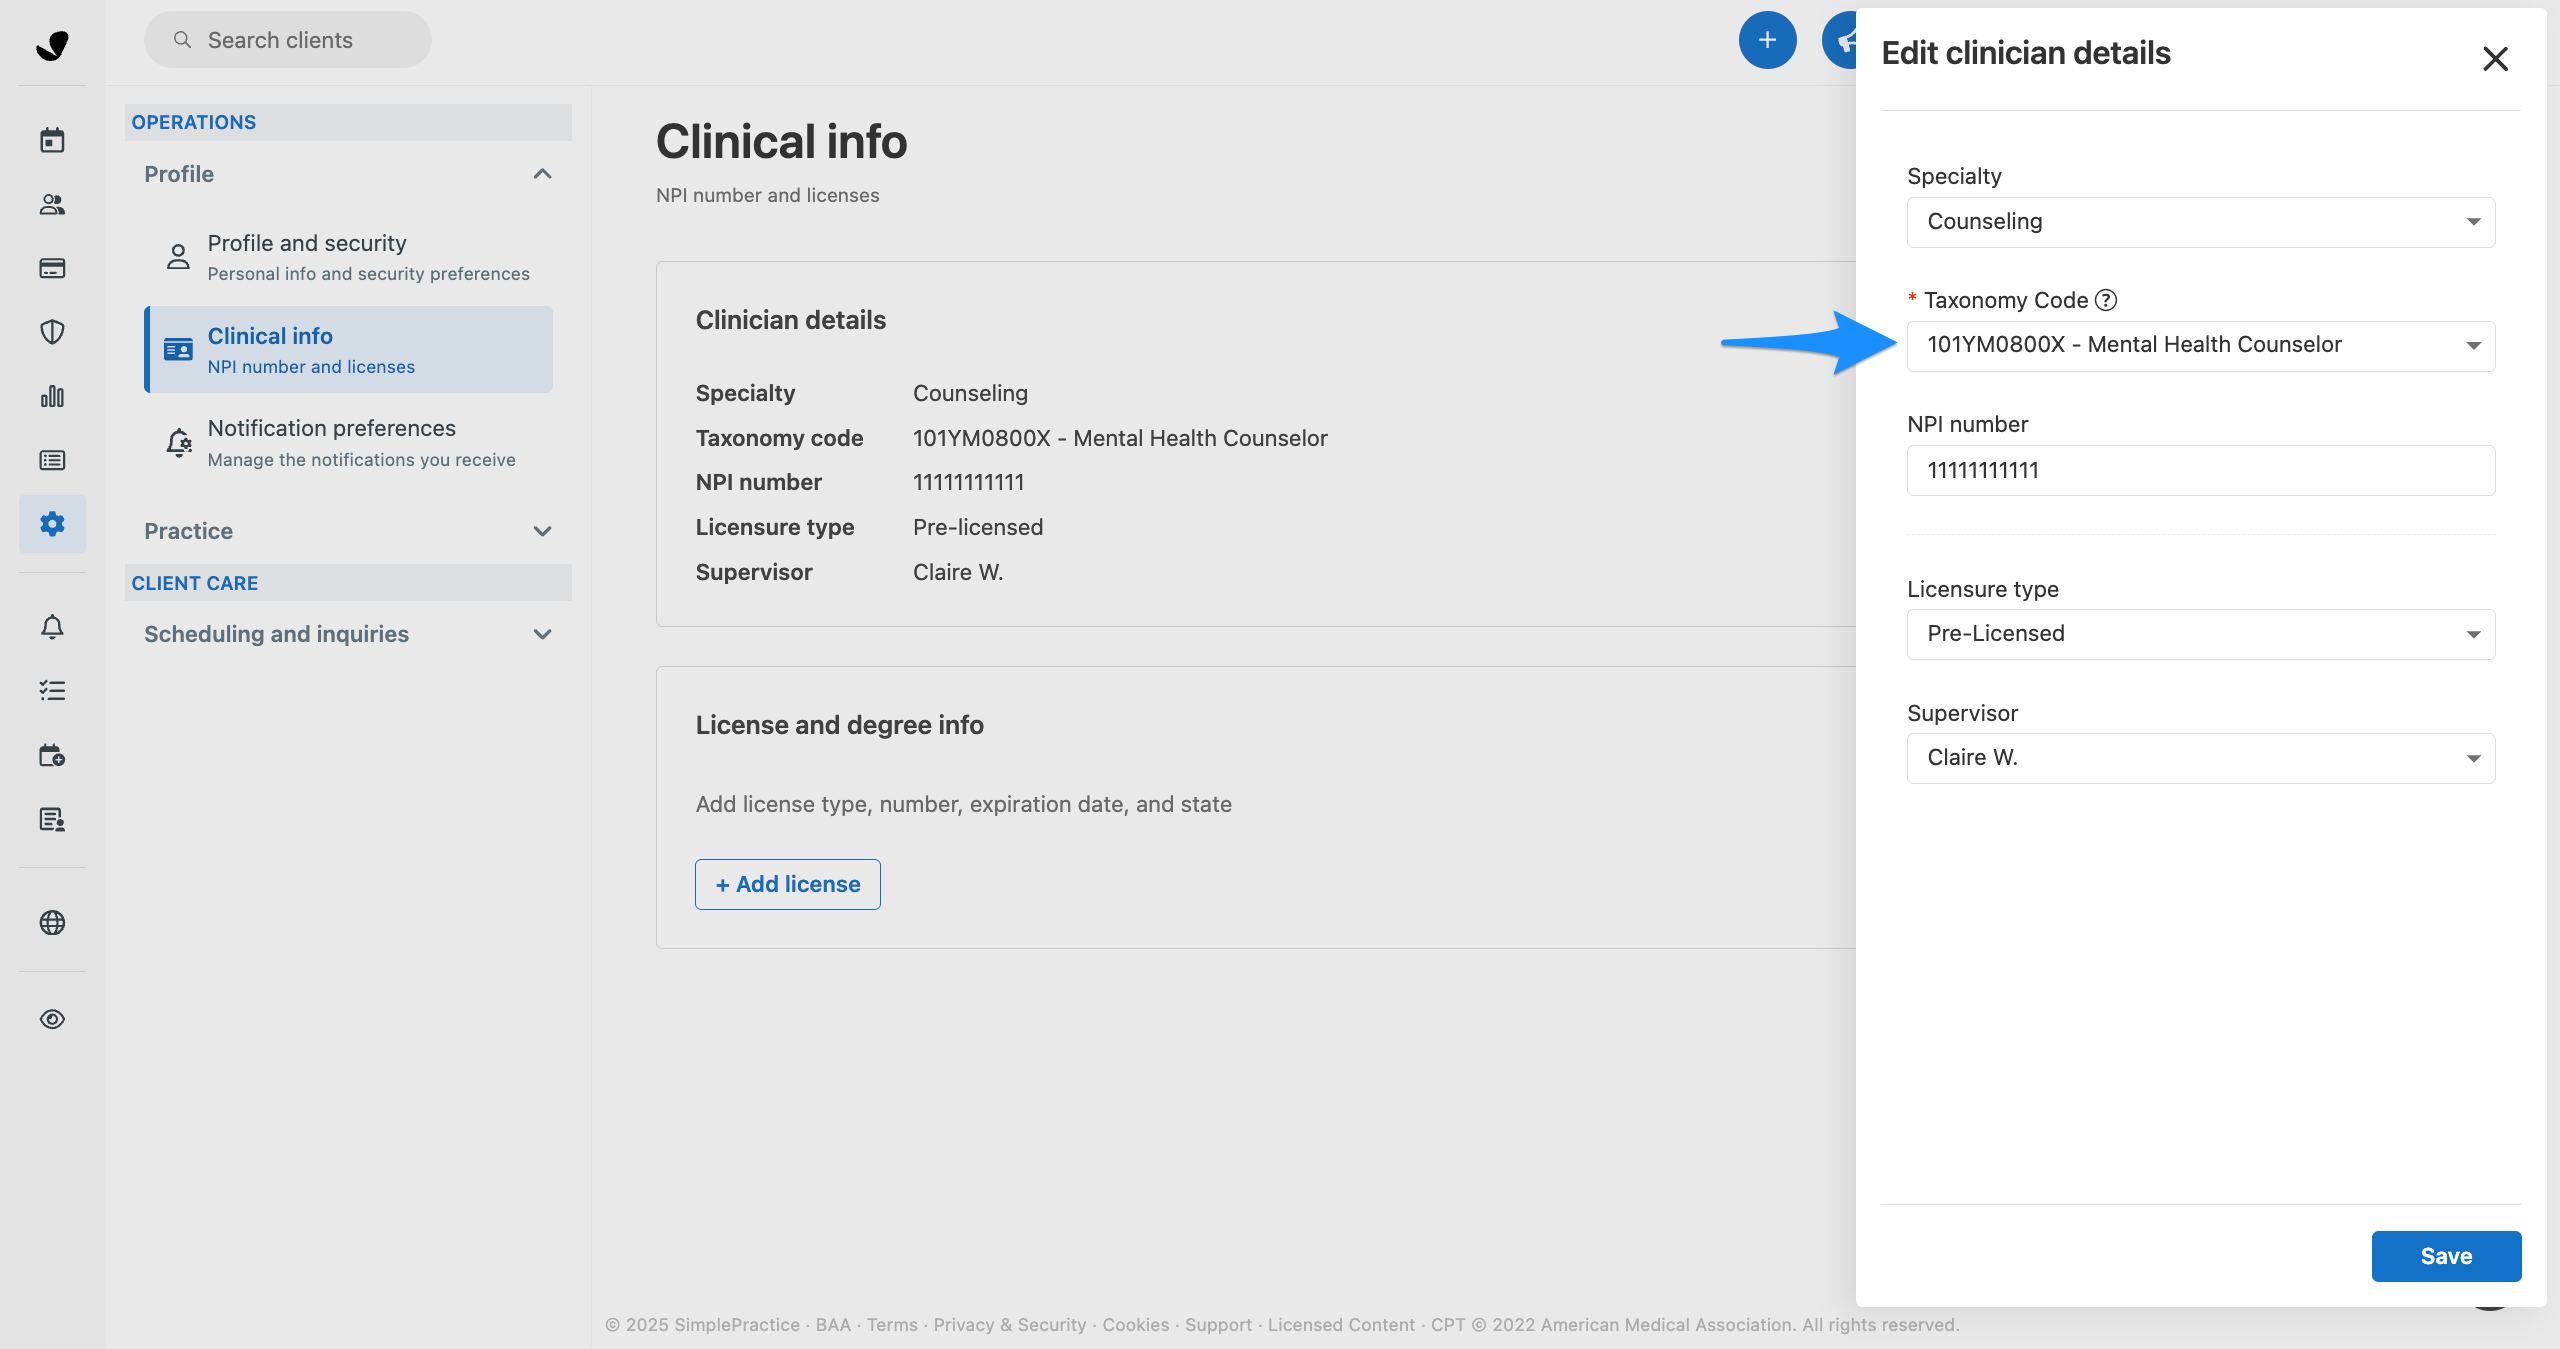Open the Licensure type dropdown
This screenshot has height=1349, width=2560.
click(2200, 634)
